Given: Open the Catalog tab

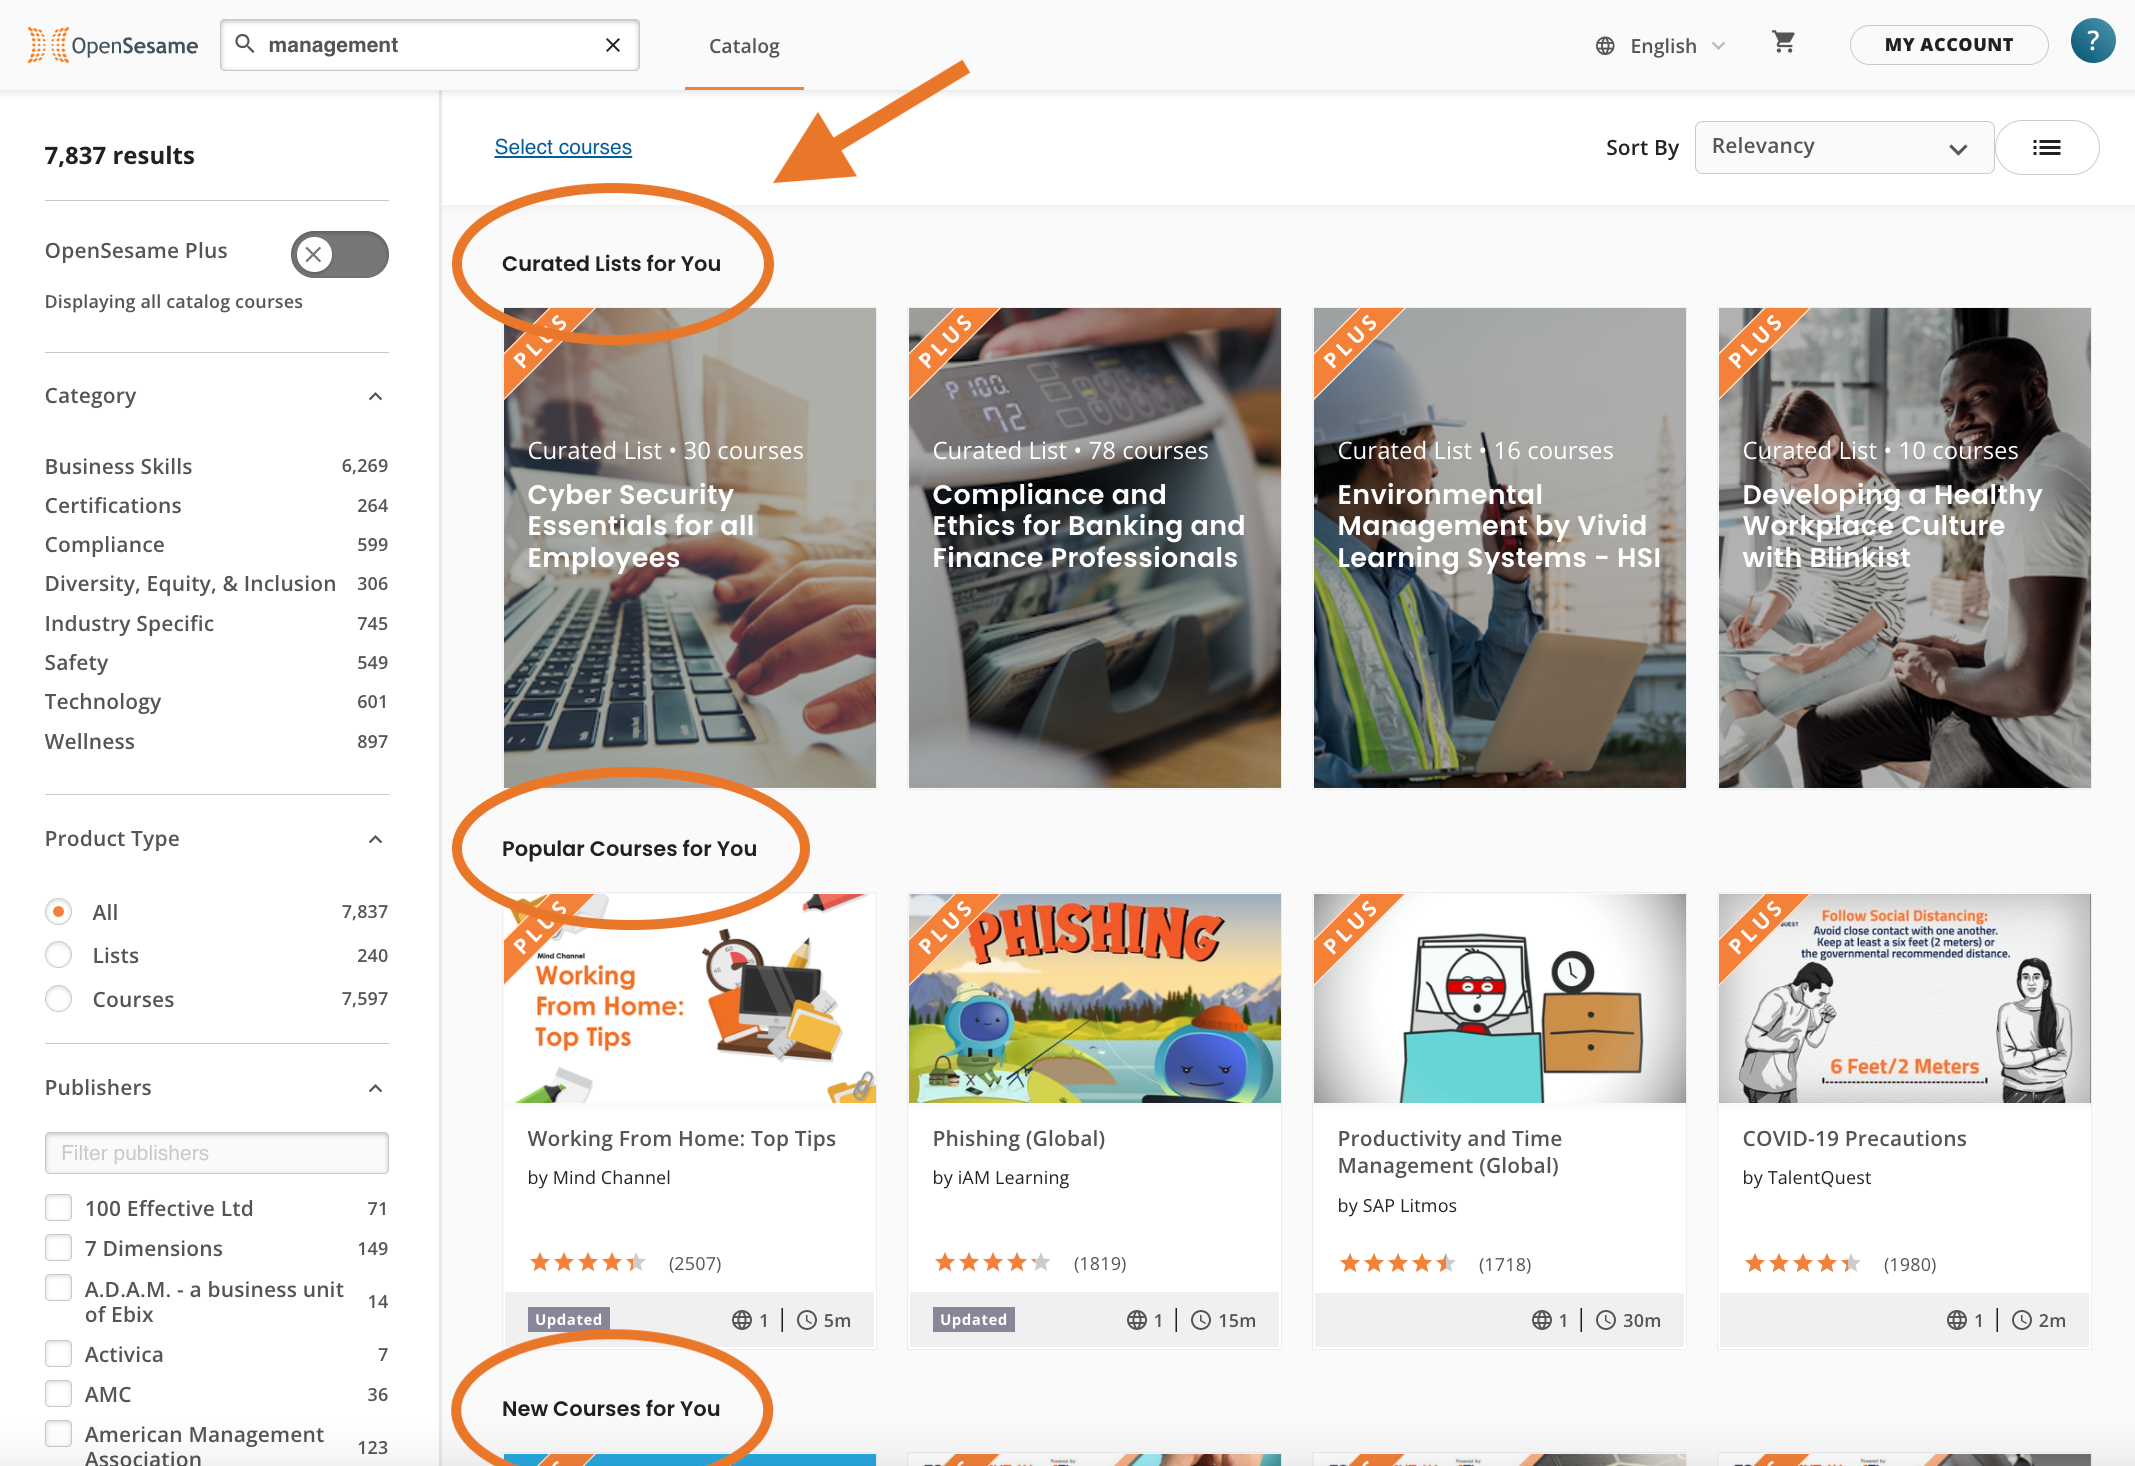Looking at the screenshot, I should pos(744,46).
